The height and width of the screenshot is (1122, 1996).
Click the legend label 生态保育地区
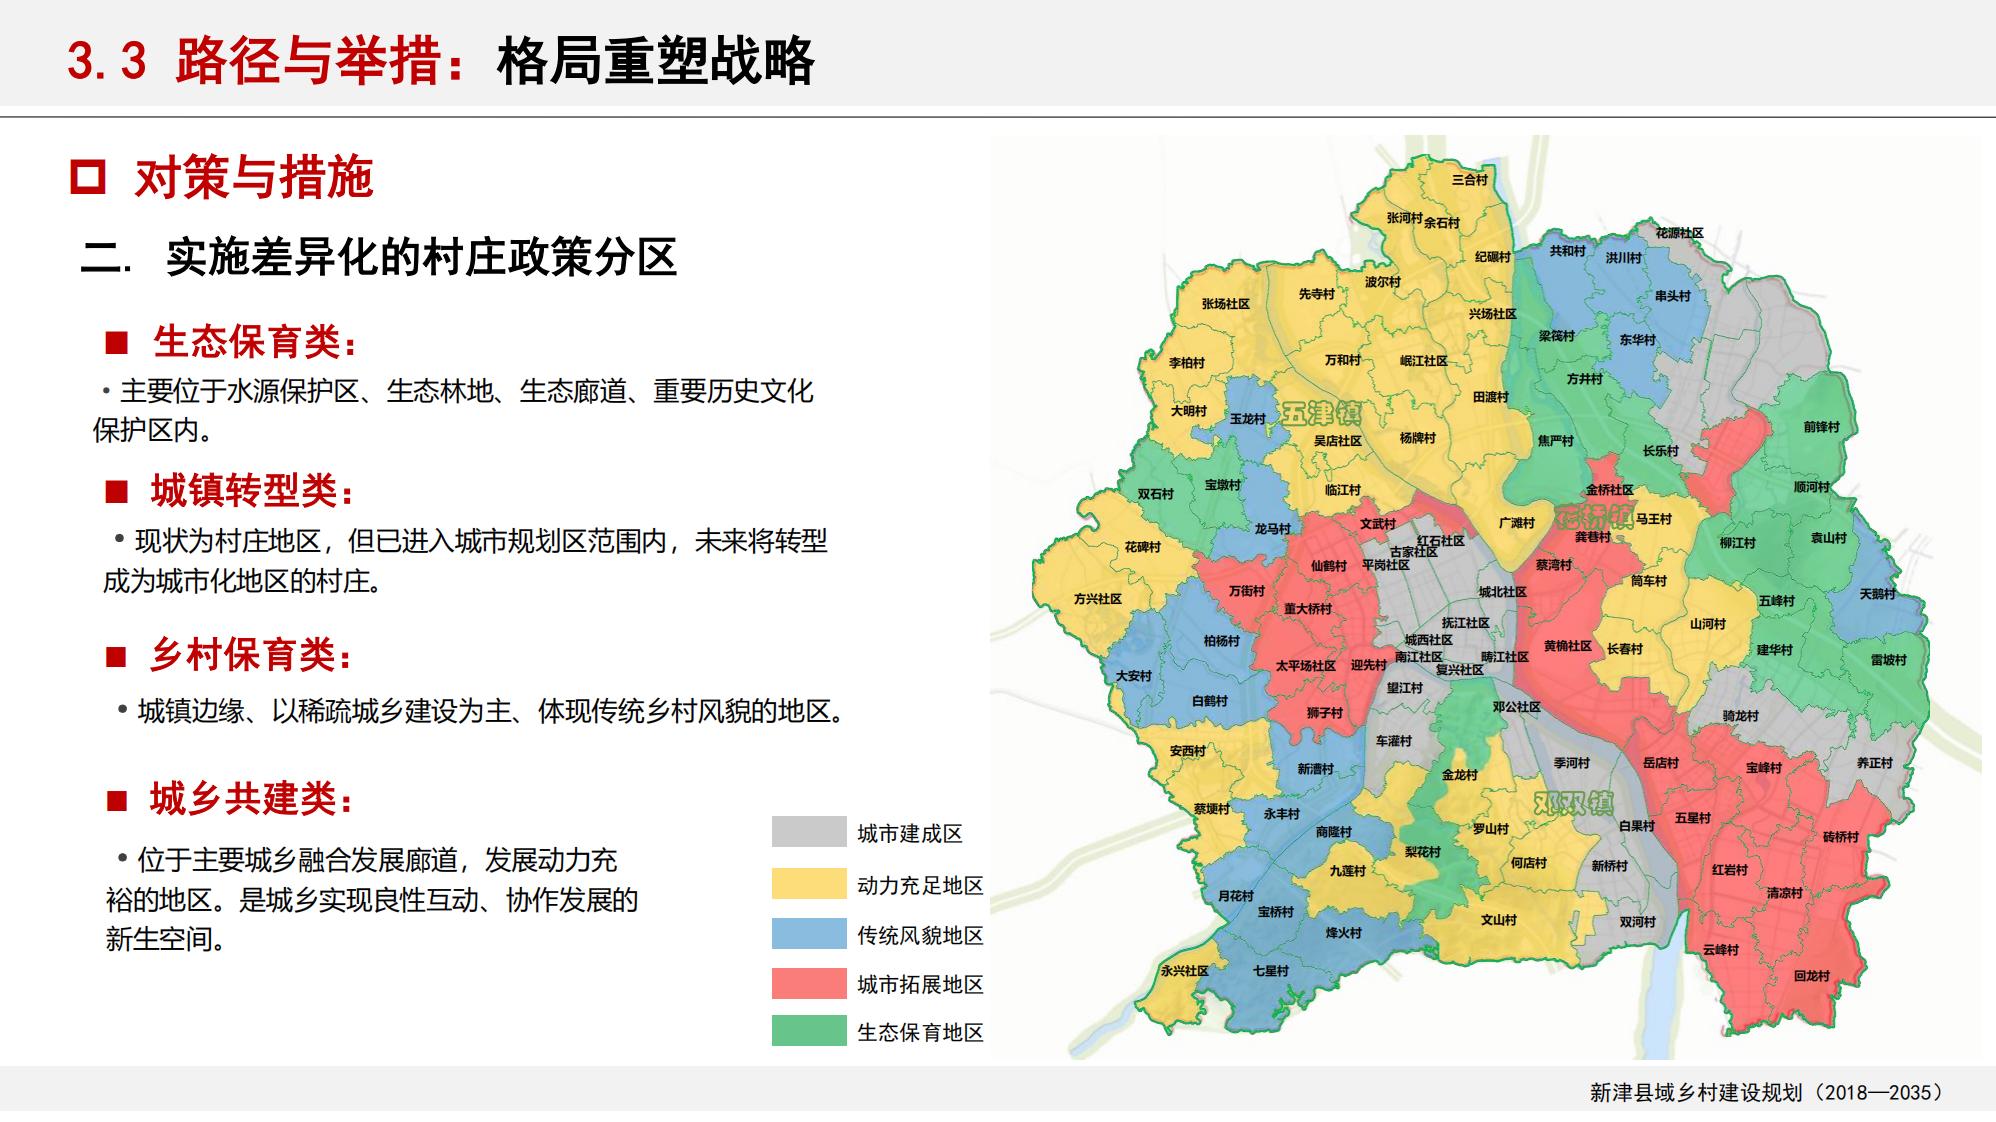(x=920, y=1033)
